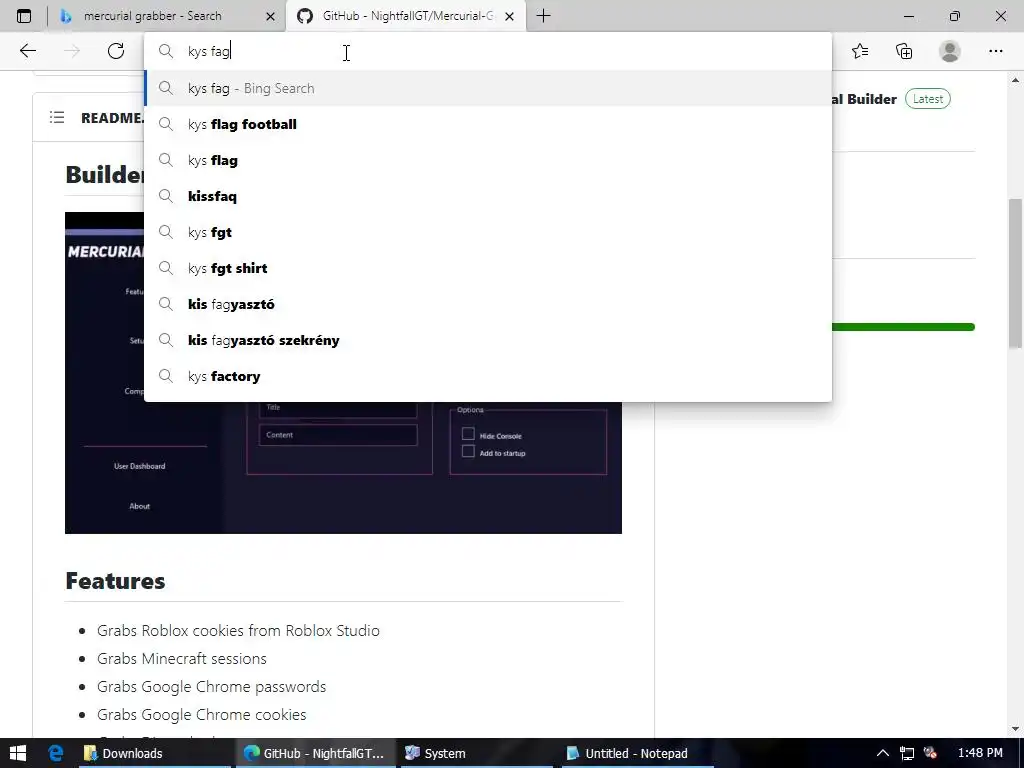Toggle Hide Console checkbox in screenshot
This screenshot has width=1024, height=768.
tap(468, 434)
